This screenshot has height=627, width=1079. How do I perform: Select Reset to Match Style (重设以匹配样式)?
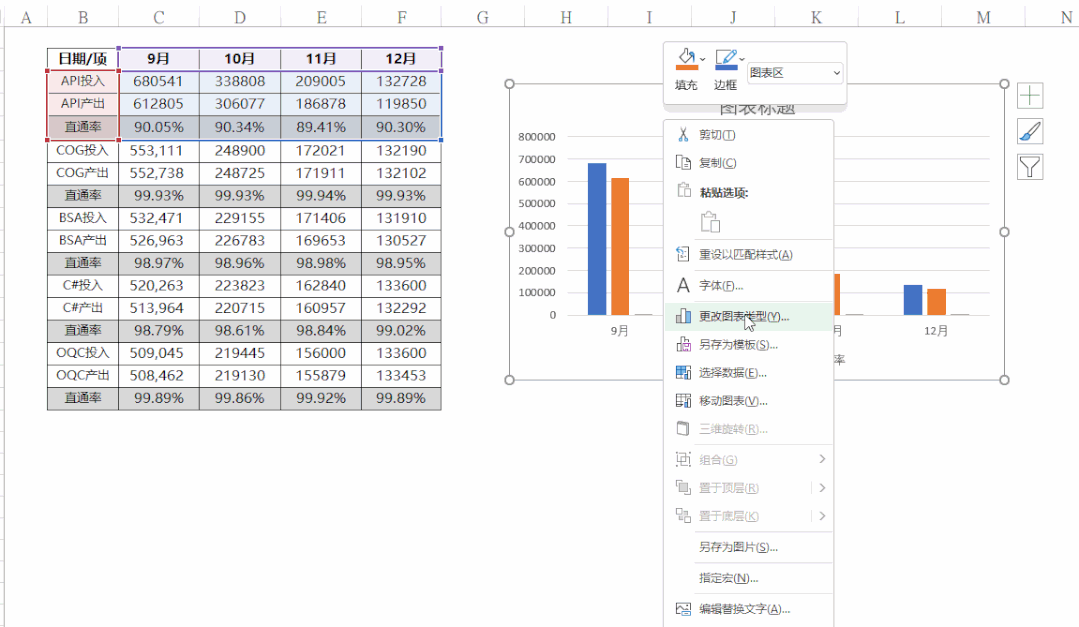pyautogui.click(x=749, y=255)
